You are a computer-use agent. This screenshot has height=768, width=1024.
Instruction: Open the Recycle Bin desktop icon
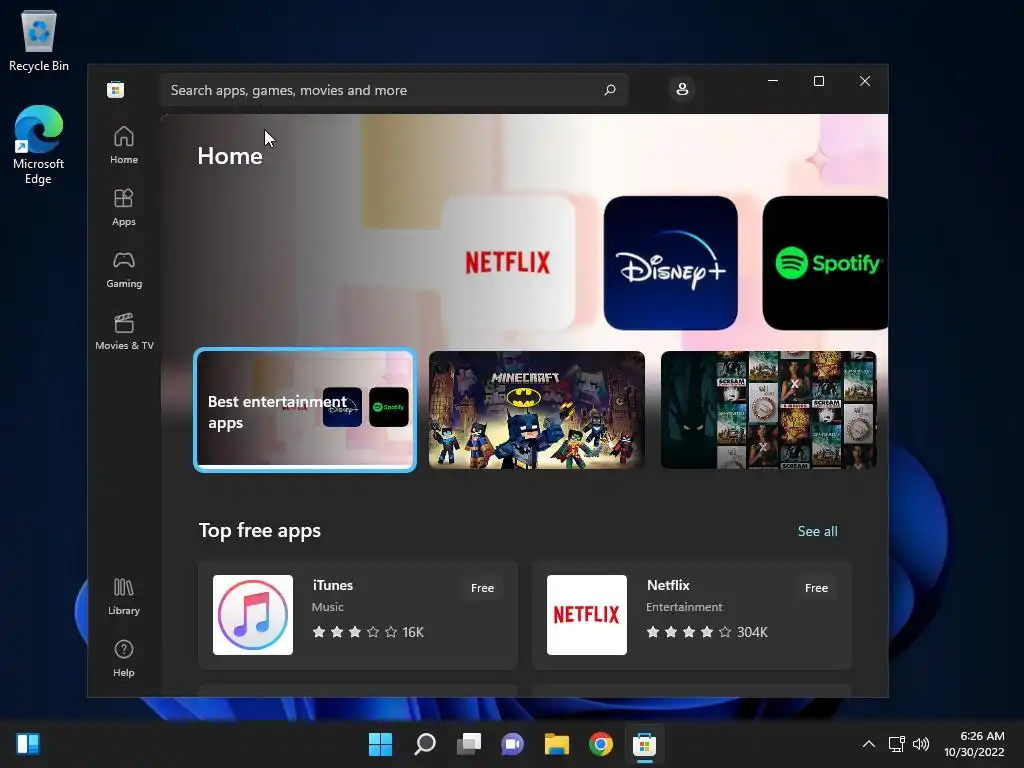coord(39,40)
